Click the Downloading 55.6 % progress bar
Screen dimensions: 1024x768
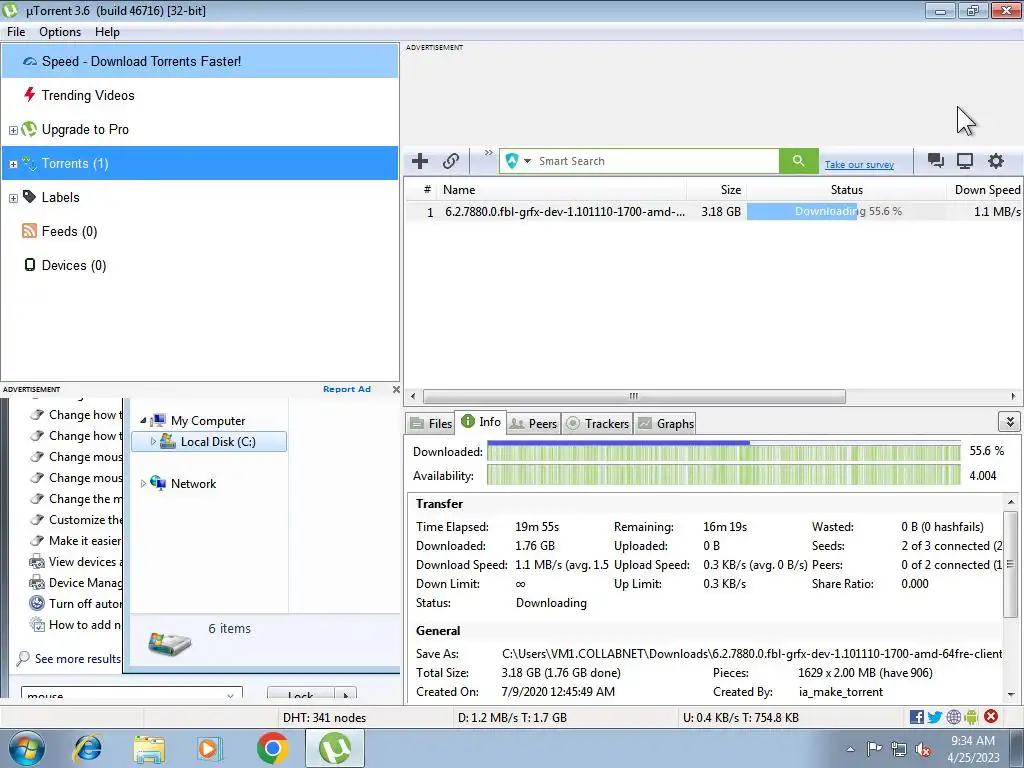coord(846,212)
